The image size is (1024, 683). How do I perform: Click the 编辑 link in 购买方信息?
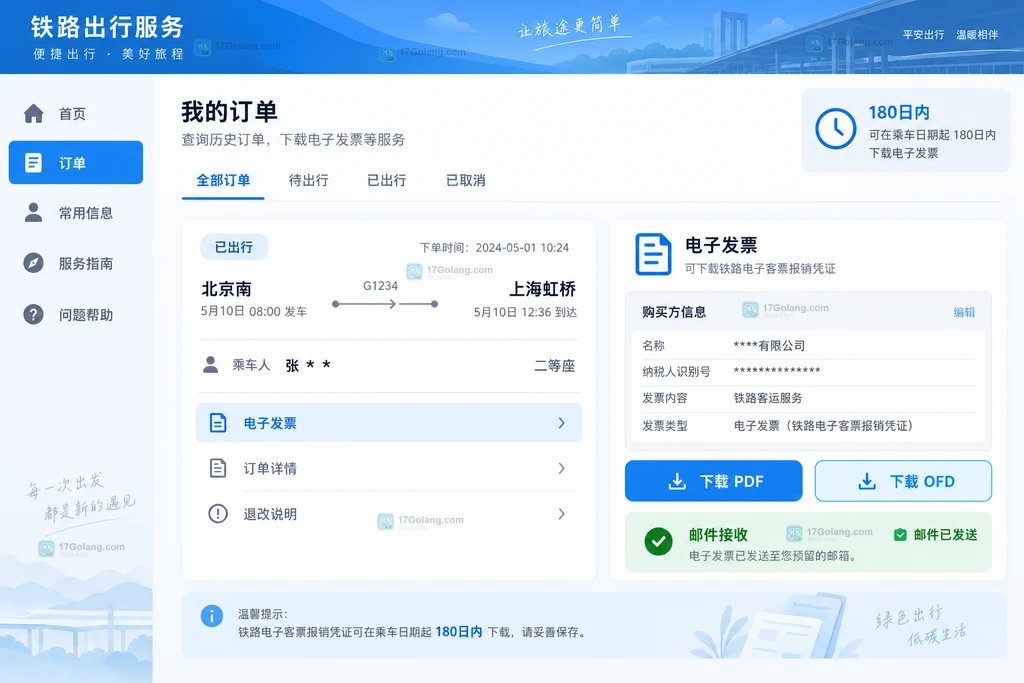tap(964, 312)
